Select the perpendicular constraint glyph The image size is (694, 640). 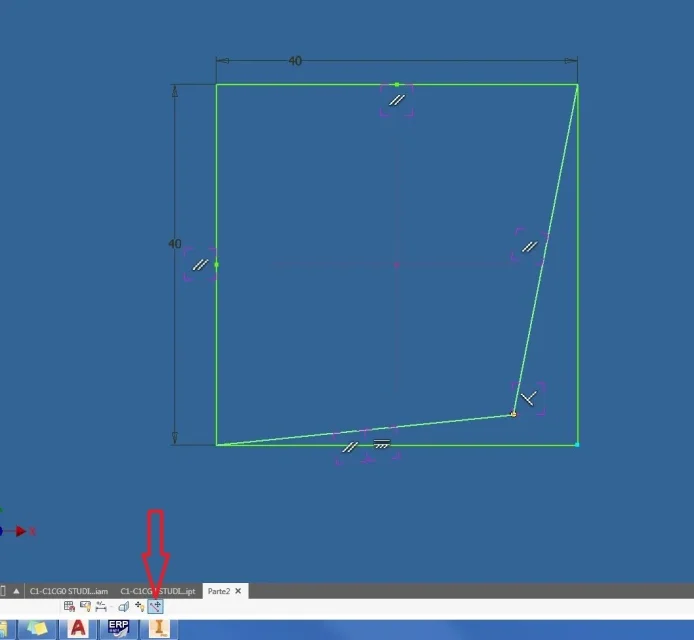[528, 398]
